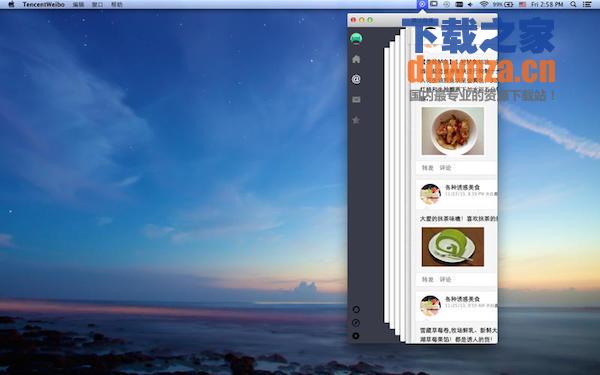Viewport: 600px width, 375px height.
Task: Open the settings gear at the sidebar bottom
Action: coord(356,336)
